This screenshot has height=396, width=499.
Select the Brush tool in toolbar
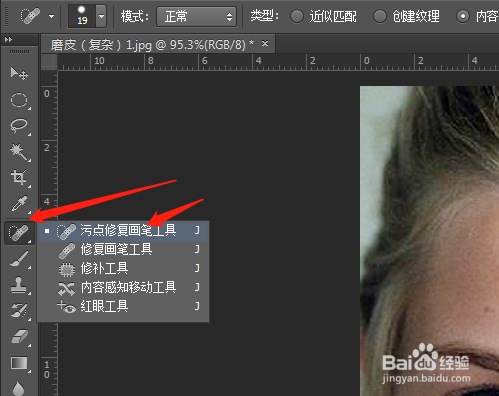[19, 259]
